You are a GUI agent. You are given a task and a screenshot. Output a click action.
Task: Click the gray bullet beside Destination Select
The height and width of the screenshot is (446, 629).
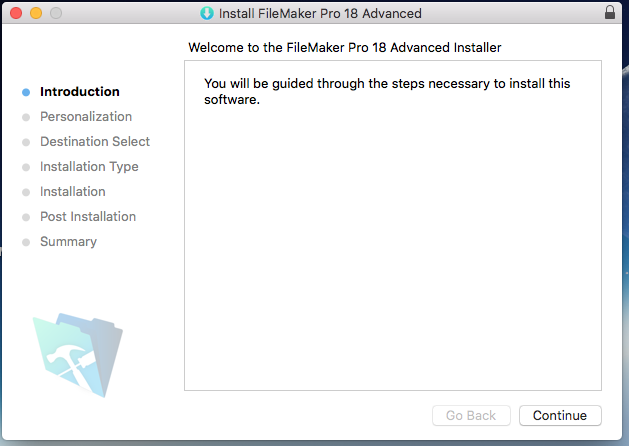point(26,142)
